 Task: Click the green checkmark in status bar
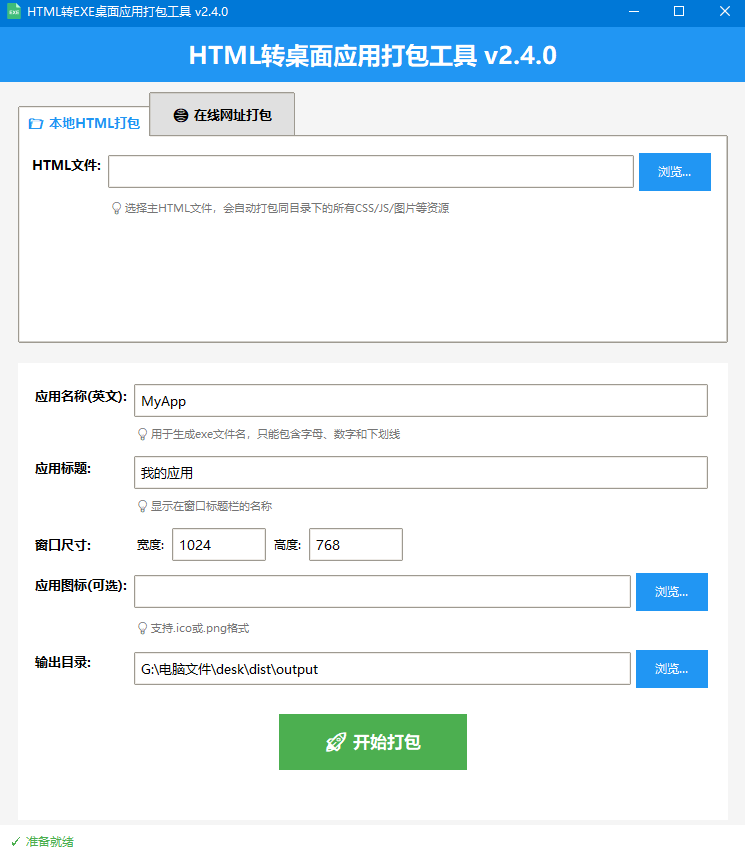point(15,841)
